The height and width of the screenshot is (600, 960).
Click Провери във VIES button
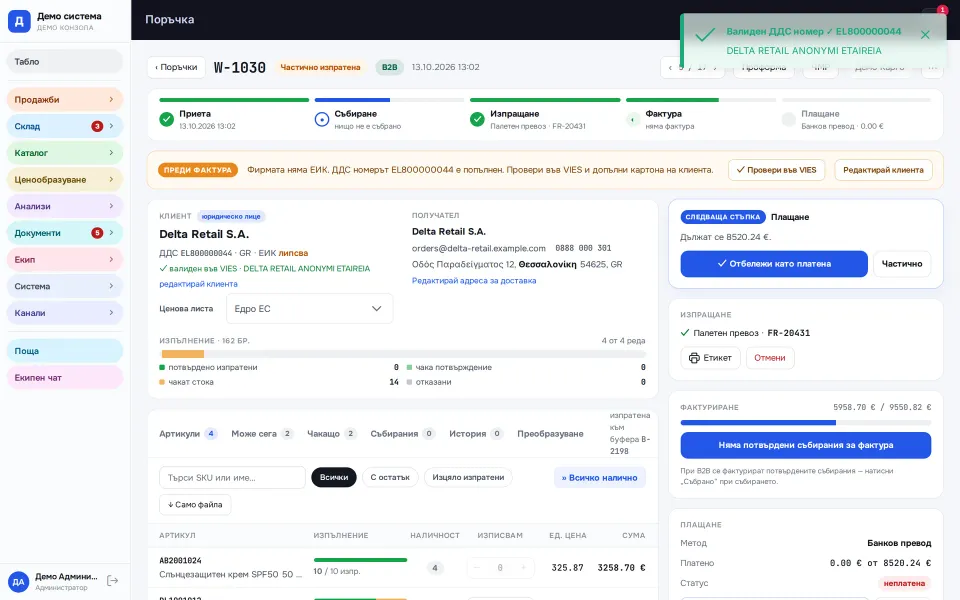(x=776, y=170)
